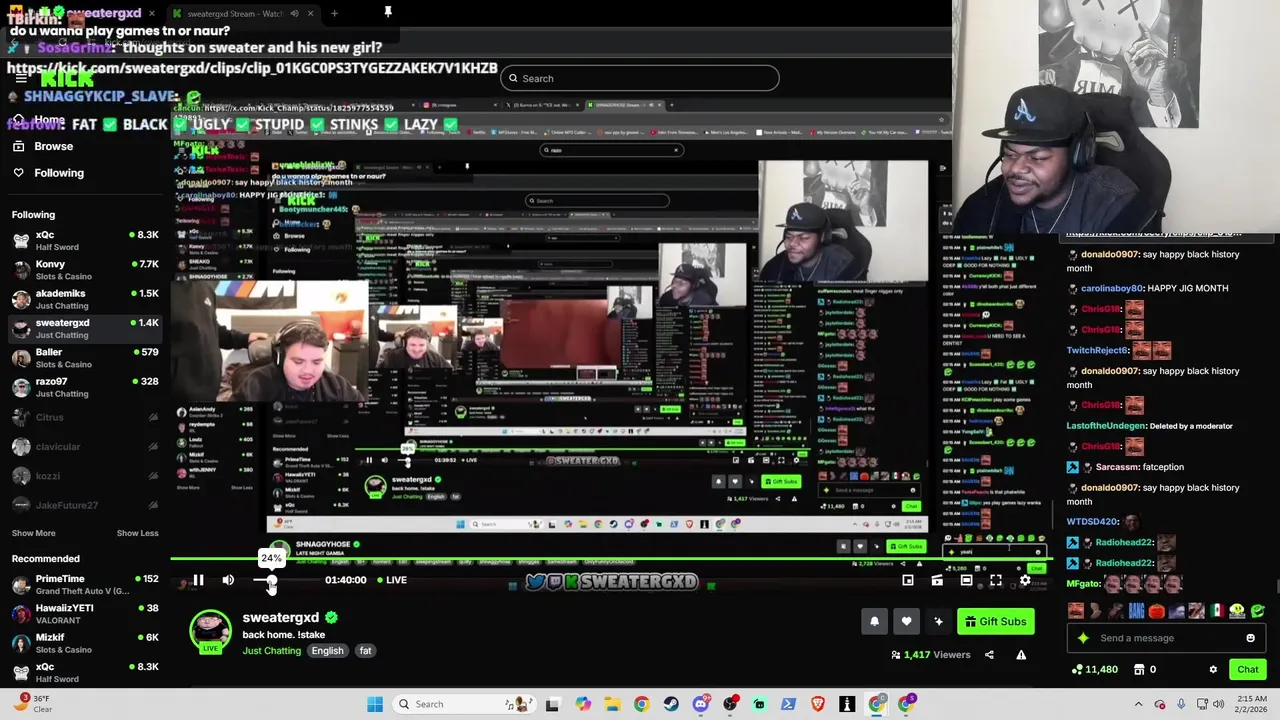This screenshot has height=720, width=1280.
Task: Pause the live stream video
Action: [198, 580]
